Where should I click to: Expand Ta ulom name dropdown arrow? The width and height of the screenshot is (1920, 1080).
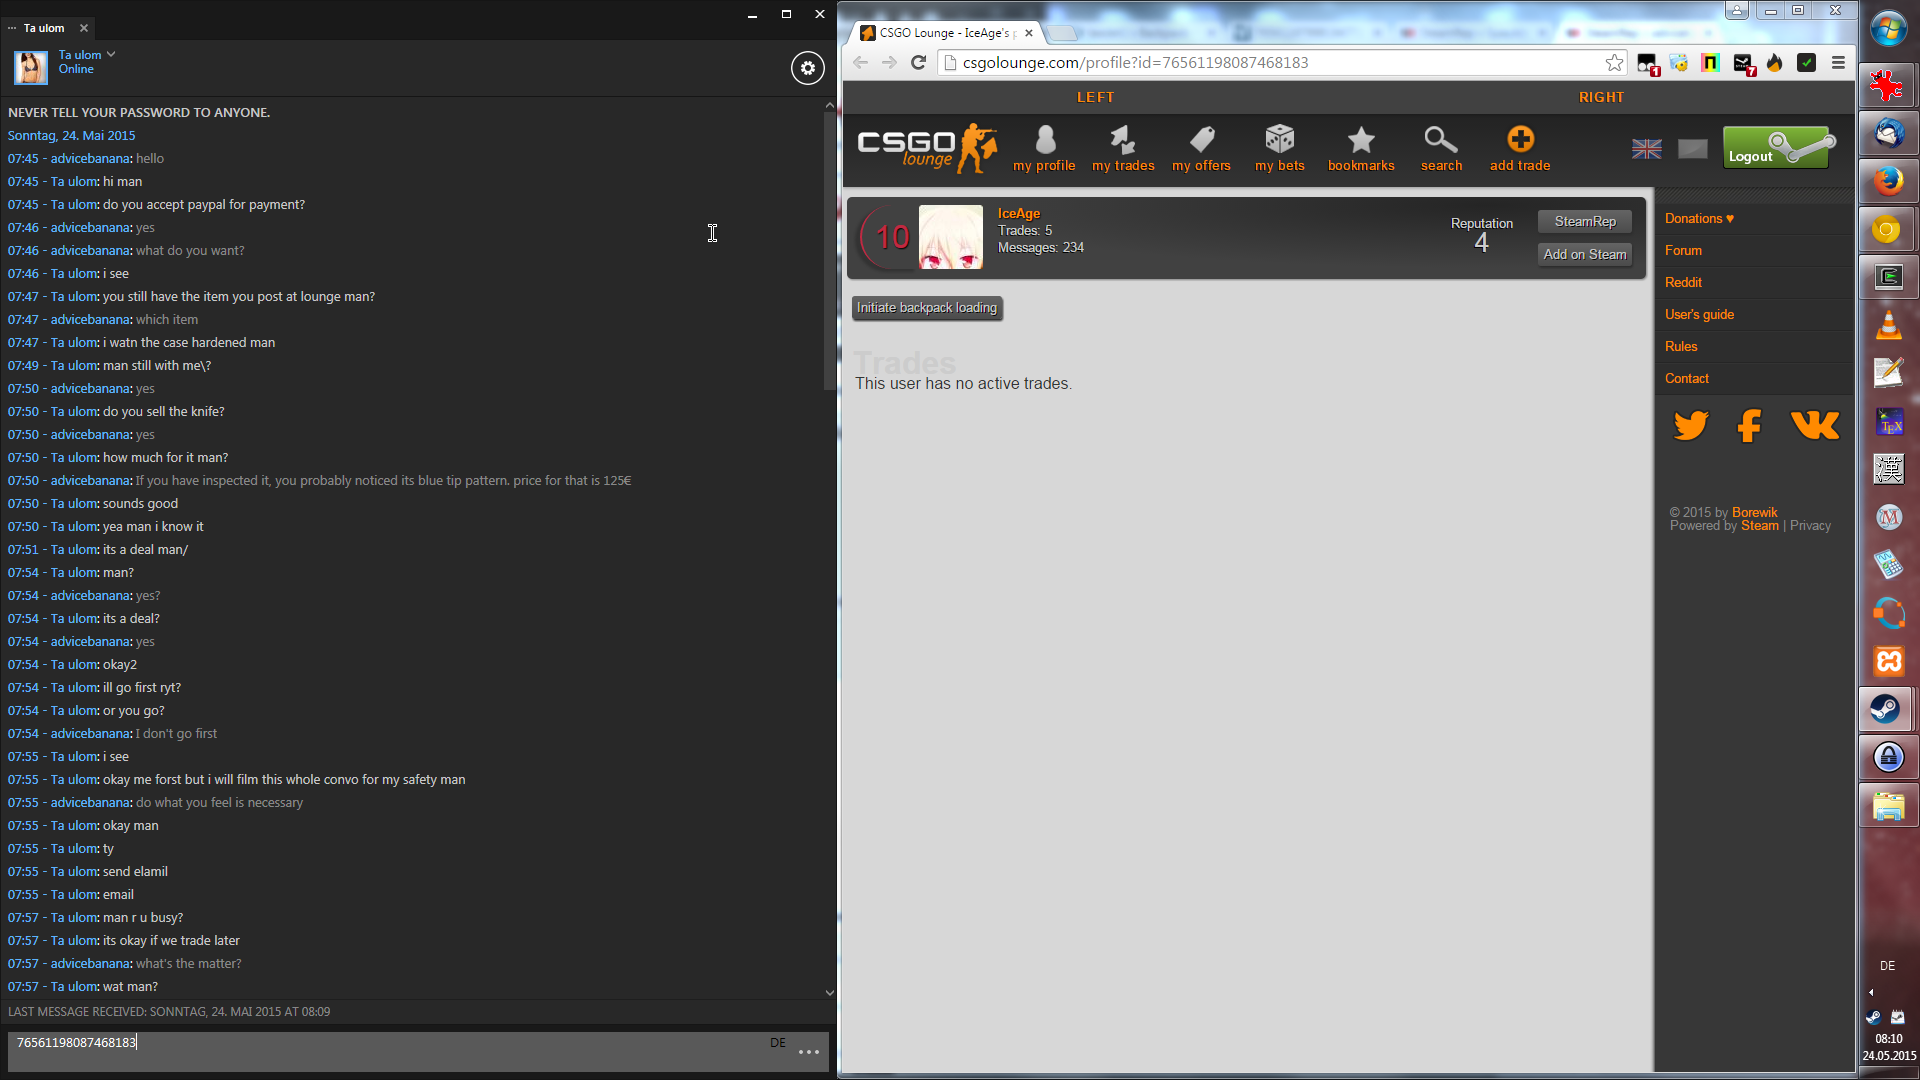[x=111, y=55]
